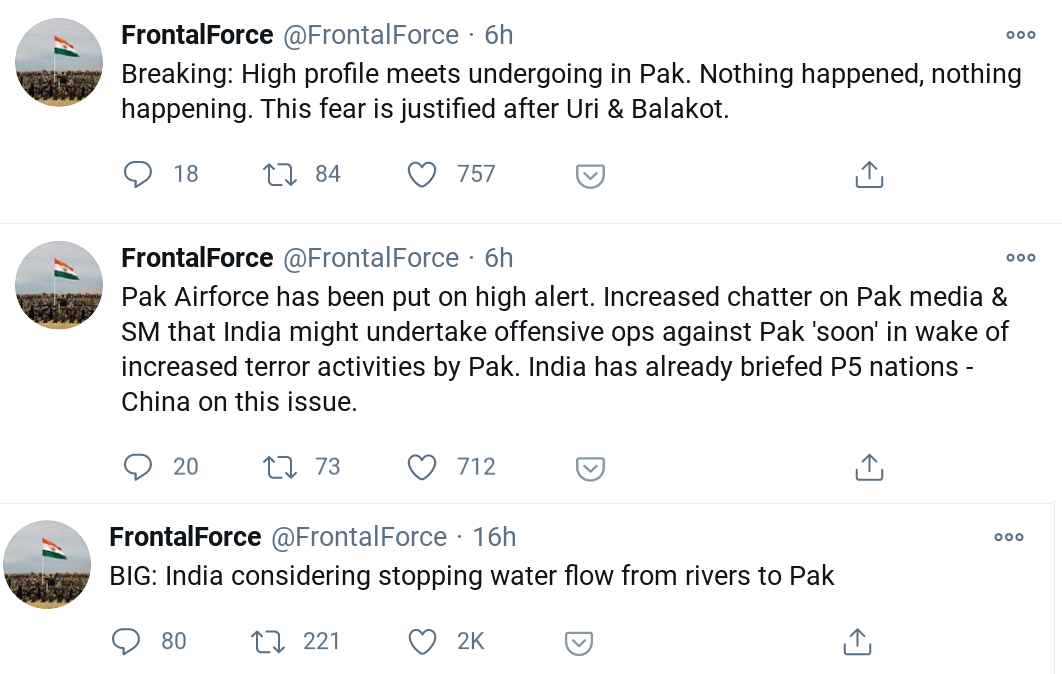Open more options on water flow tweet
Screen dimensions: 1062x674
[1008, 537]
